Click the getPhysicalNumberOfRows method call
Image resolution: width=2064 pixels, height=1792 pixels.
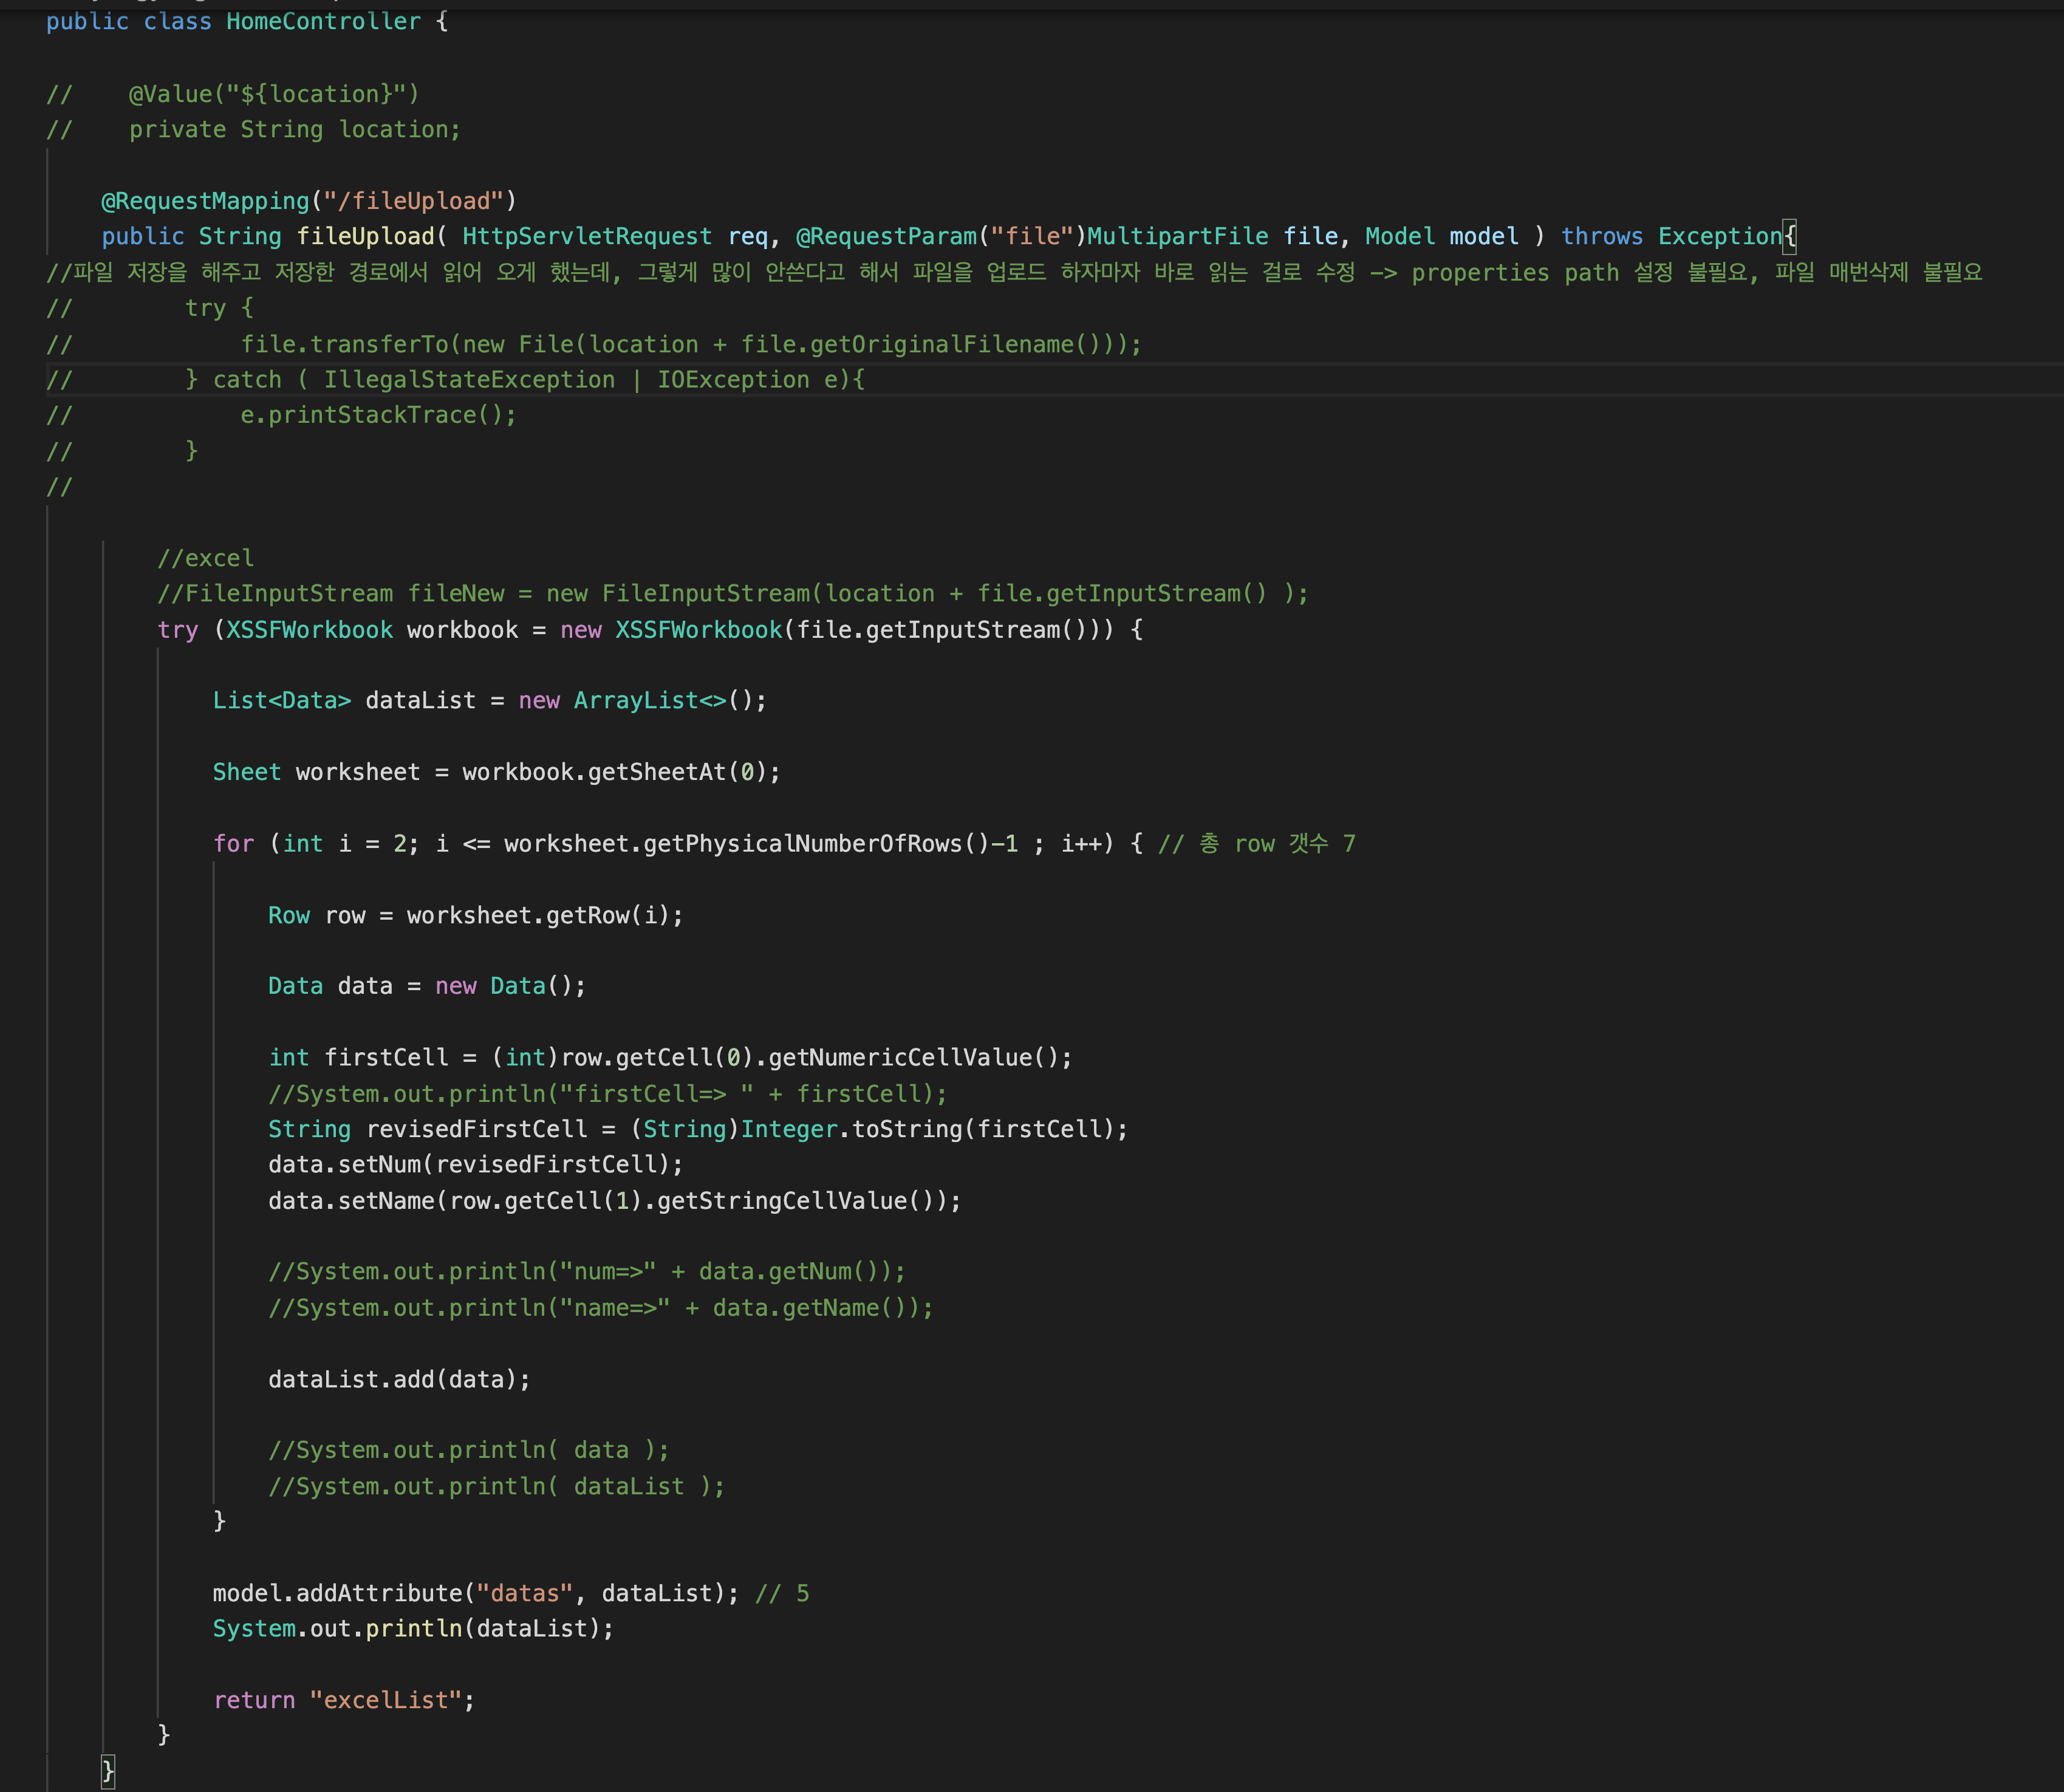pyautogui.click(x=802, y=843)
